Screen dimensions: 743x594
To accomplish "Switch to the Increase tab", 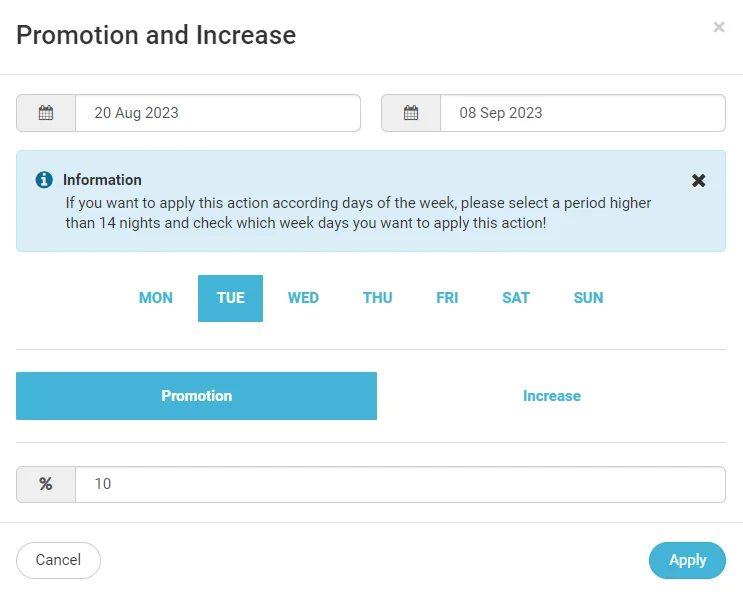I will tap(552, 396).
